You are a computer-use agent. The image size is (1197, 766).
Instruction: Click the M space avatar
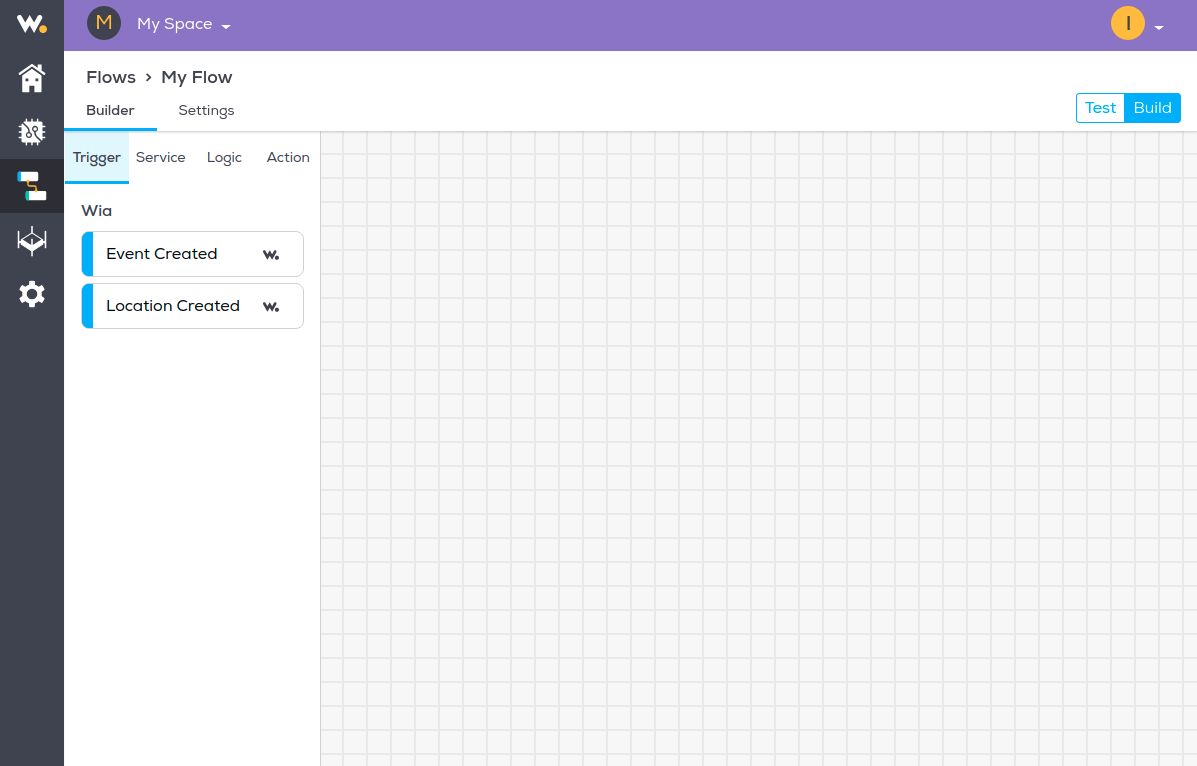(x=104, y=23)
